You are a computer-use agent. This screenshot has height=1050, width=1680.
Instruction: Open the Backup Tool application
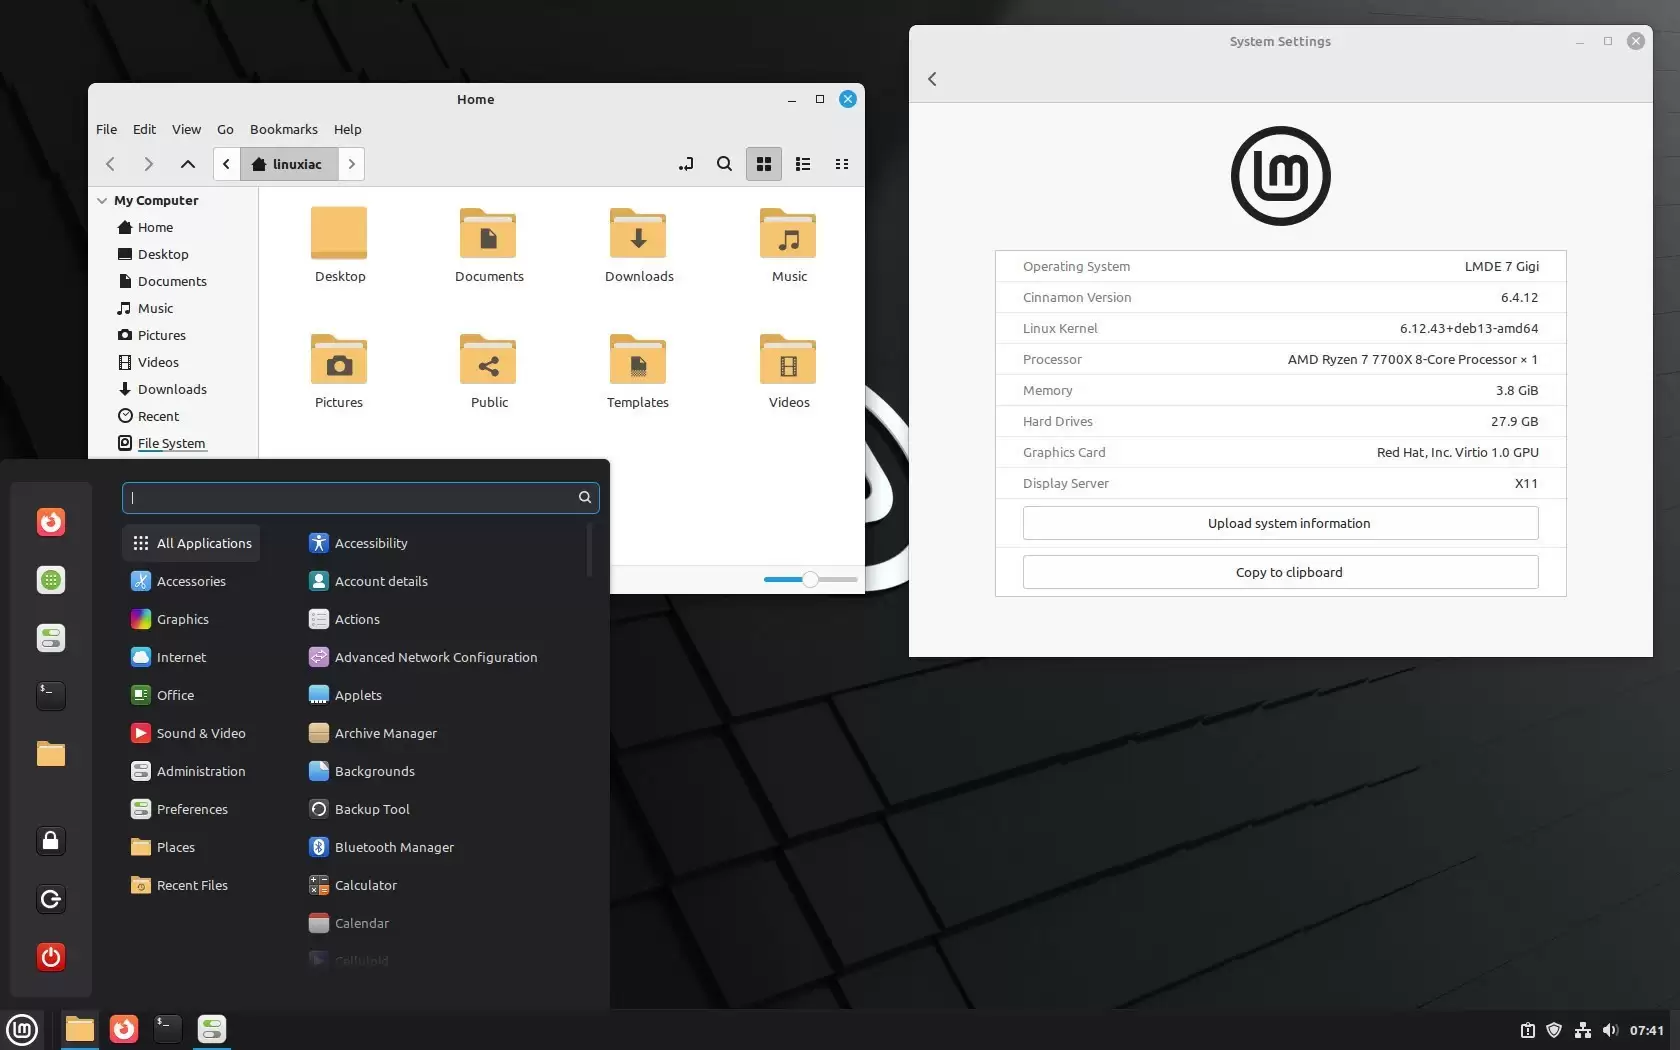[x=371, y=809]
